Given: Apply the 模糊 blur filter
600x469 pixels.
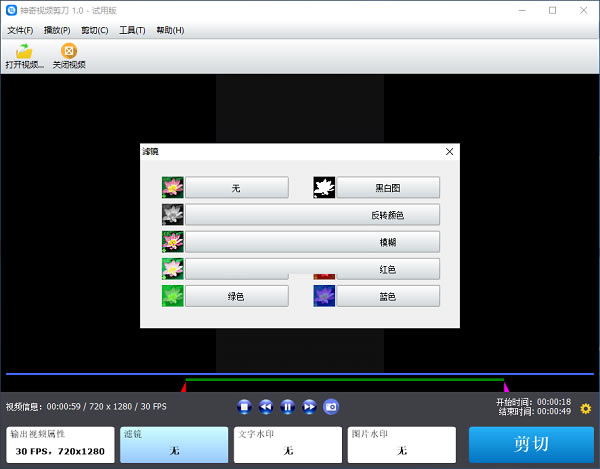Looking at the screenshot, I should pyautogui.click(x=313, y=242).
